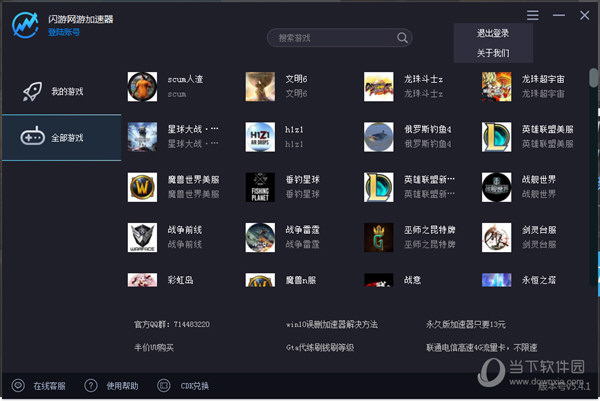The image size is (600, 401).
Task: Select the 永恒之塔 game thumbnail
Action: pos(497,280)
